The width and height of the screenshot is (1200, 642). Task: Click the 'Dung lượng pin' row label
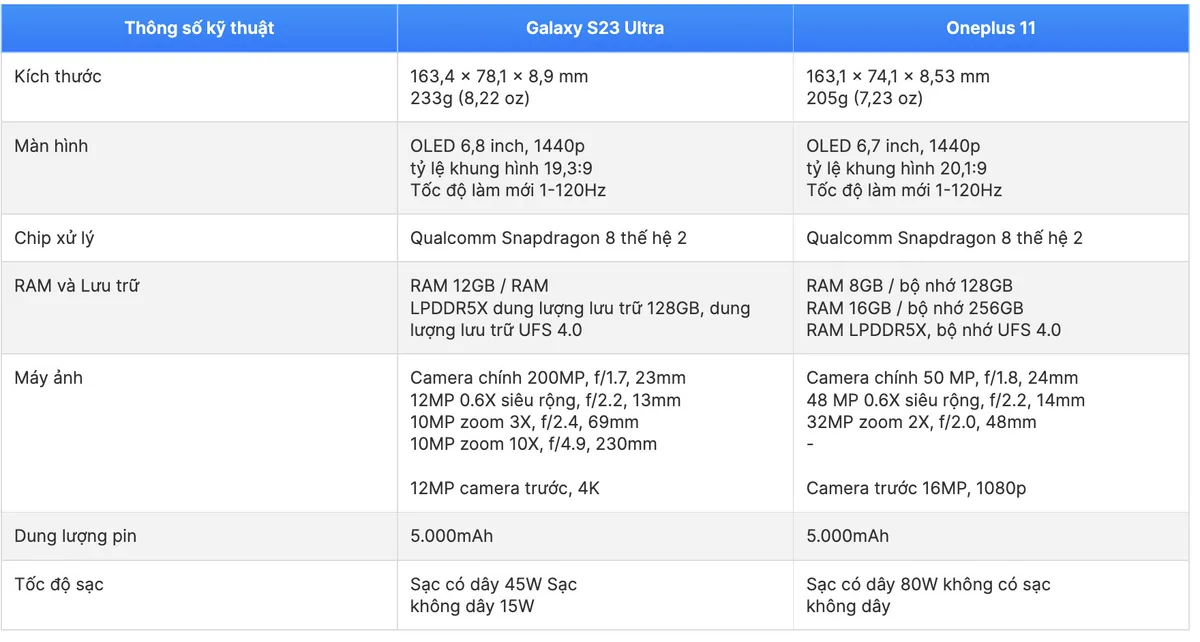(75, 536)
